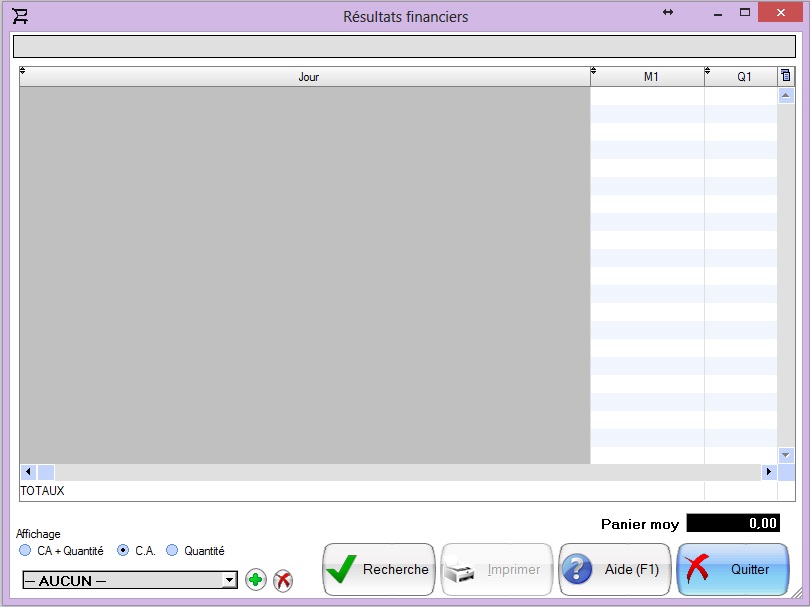Screen dimensions: 810x607
Task: Click the double-arrow resize icon in title bar
Action: [x=668, y=12]
